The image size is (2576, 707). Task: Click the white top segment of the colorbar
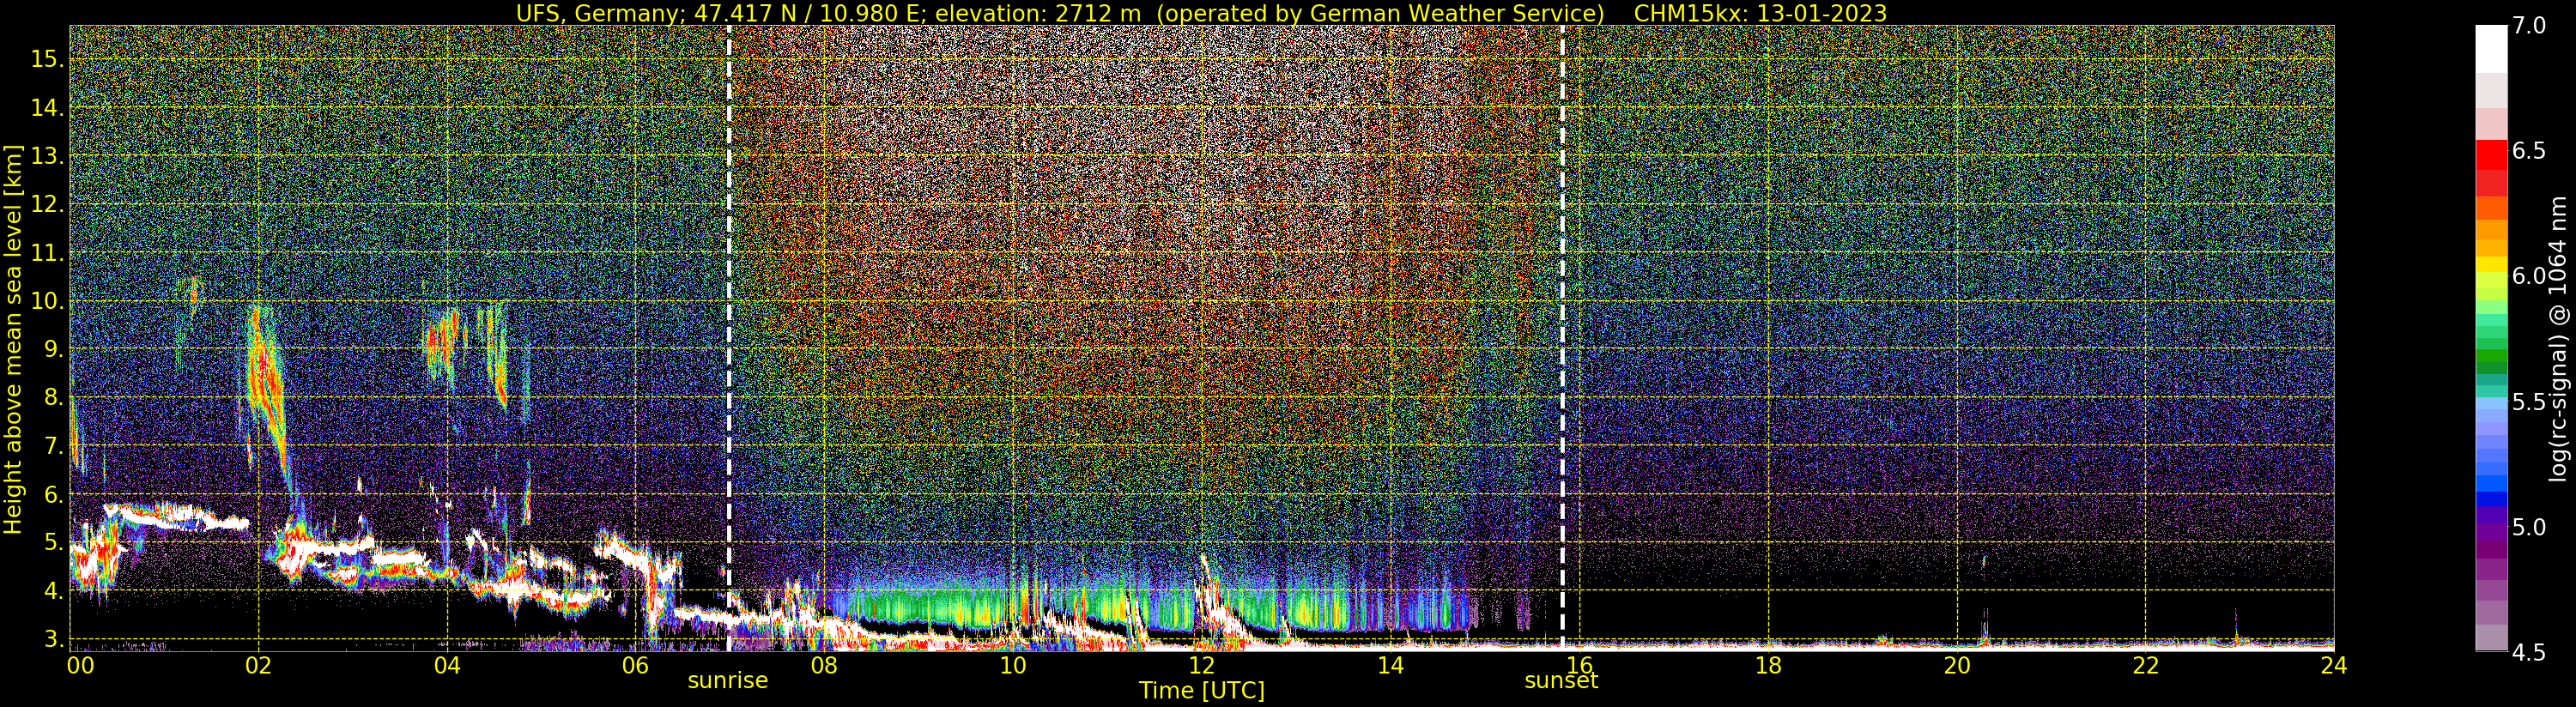tap(2491, 49)
